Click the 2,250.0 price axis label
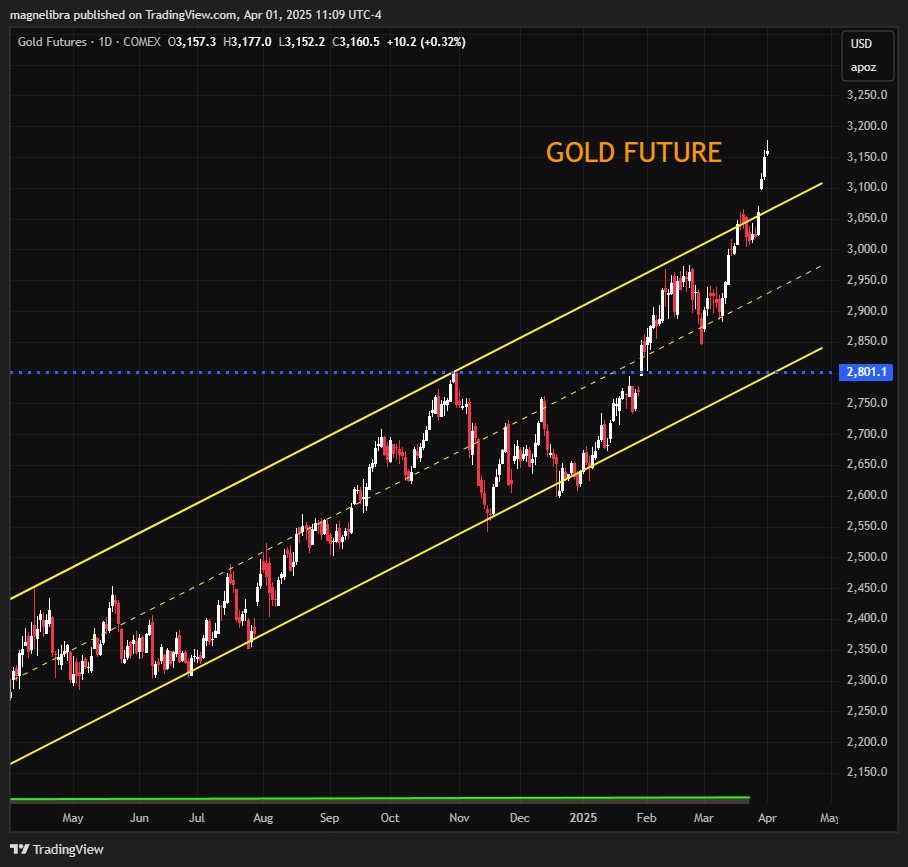908x867 pixels. pyautogui.click(x=867, y=711)
